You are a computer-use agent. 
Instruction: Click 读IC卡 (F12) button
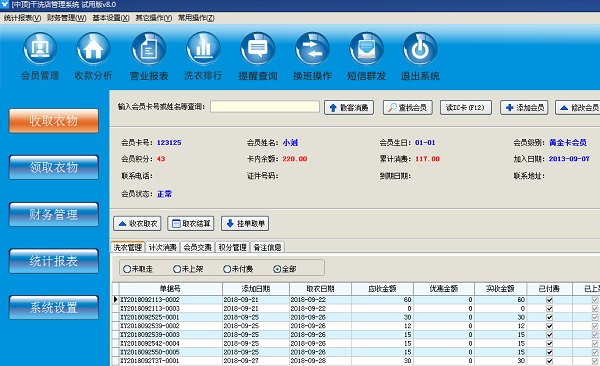tap(466, 108)
